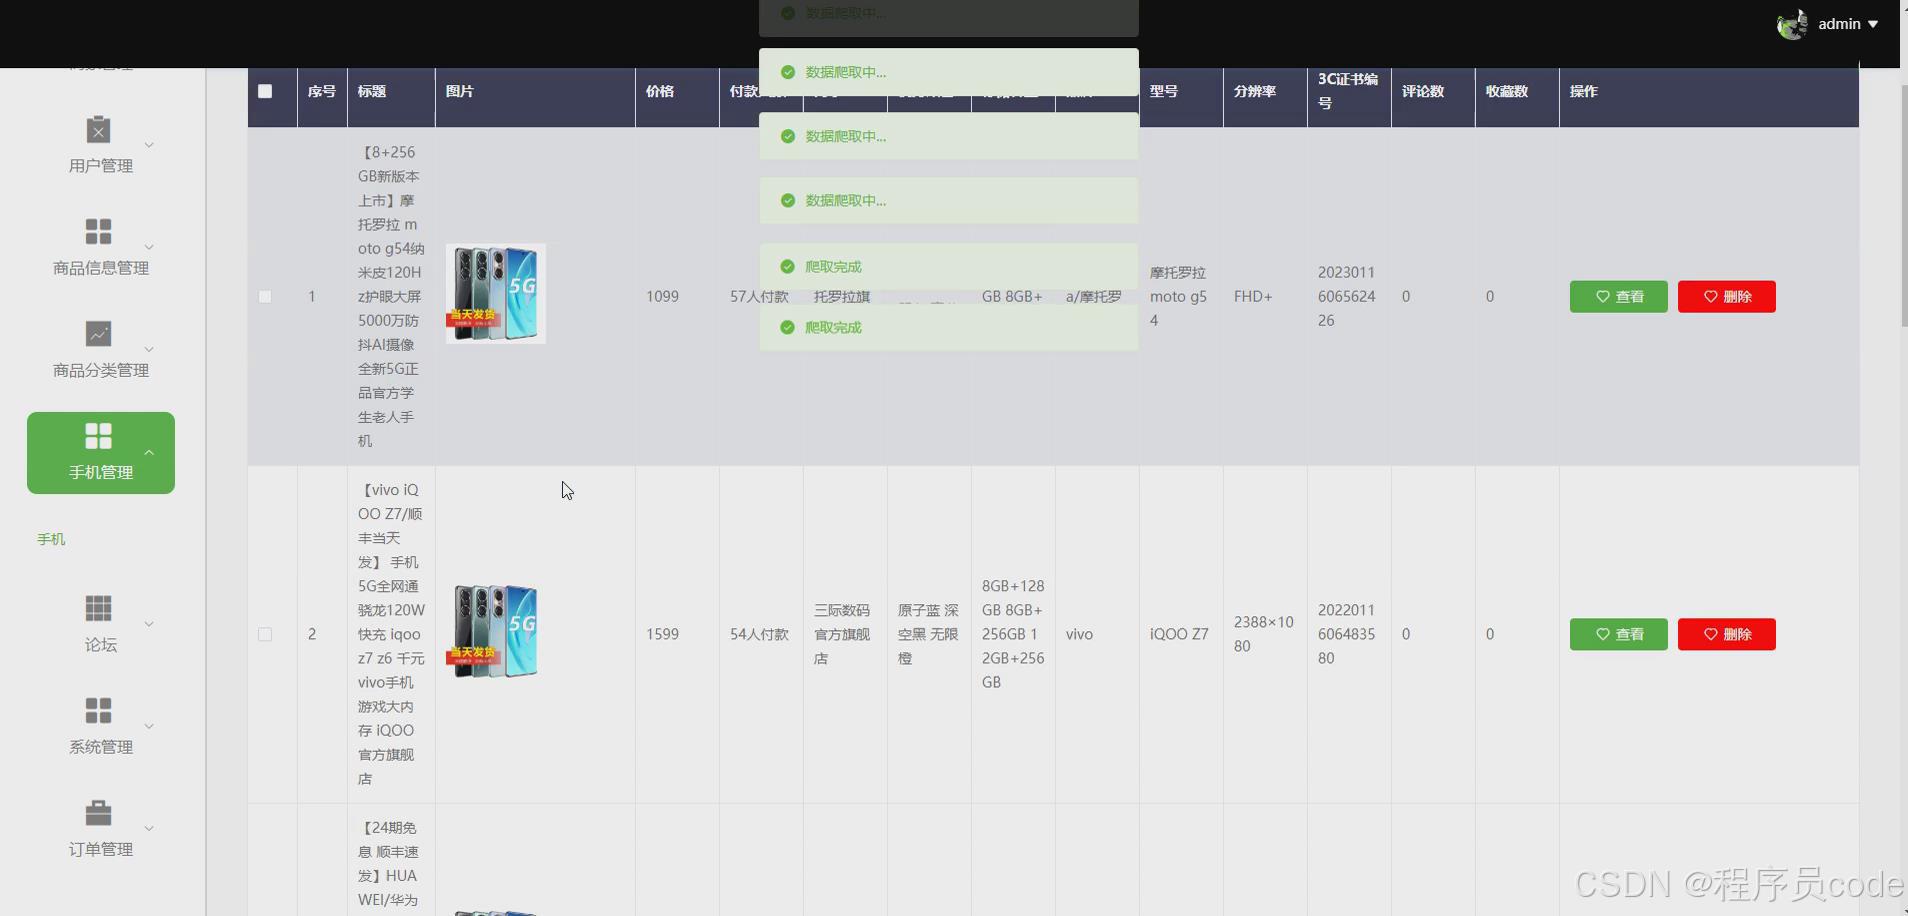Expand the 用户管理 chevron
This screenshot has height=916, width=1908.
click(x=149, y=145)
